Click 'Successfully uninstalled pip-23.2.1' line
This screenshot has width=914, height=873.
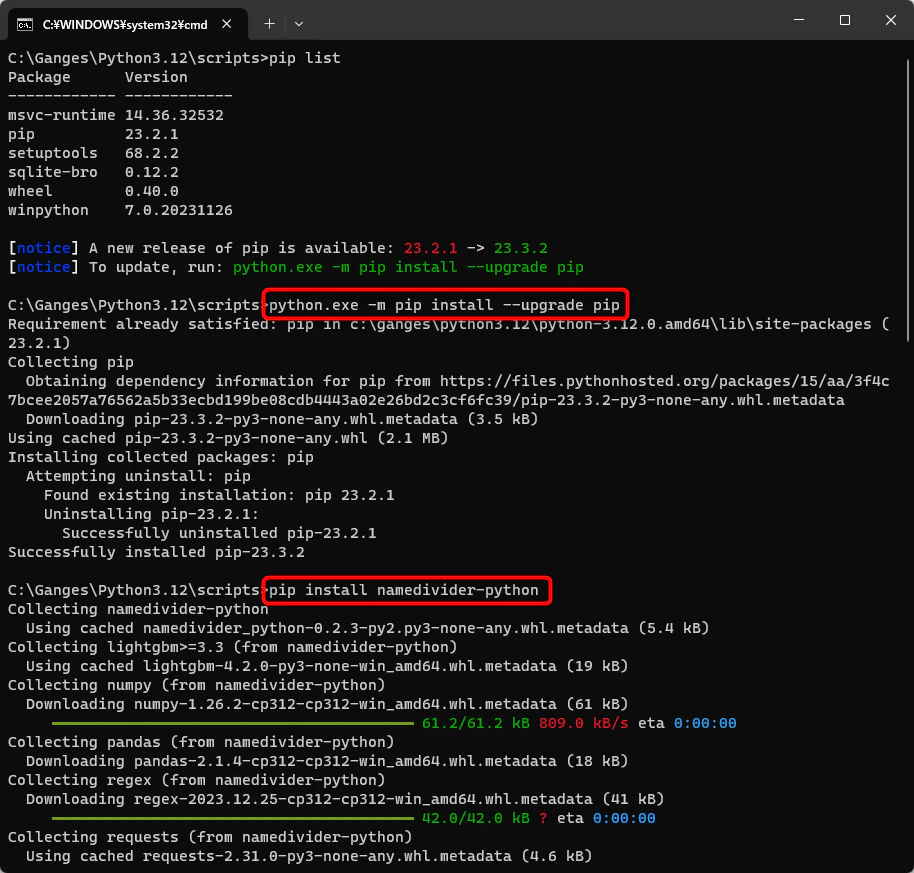click(219, 533)
